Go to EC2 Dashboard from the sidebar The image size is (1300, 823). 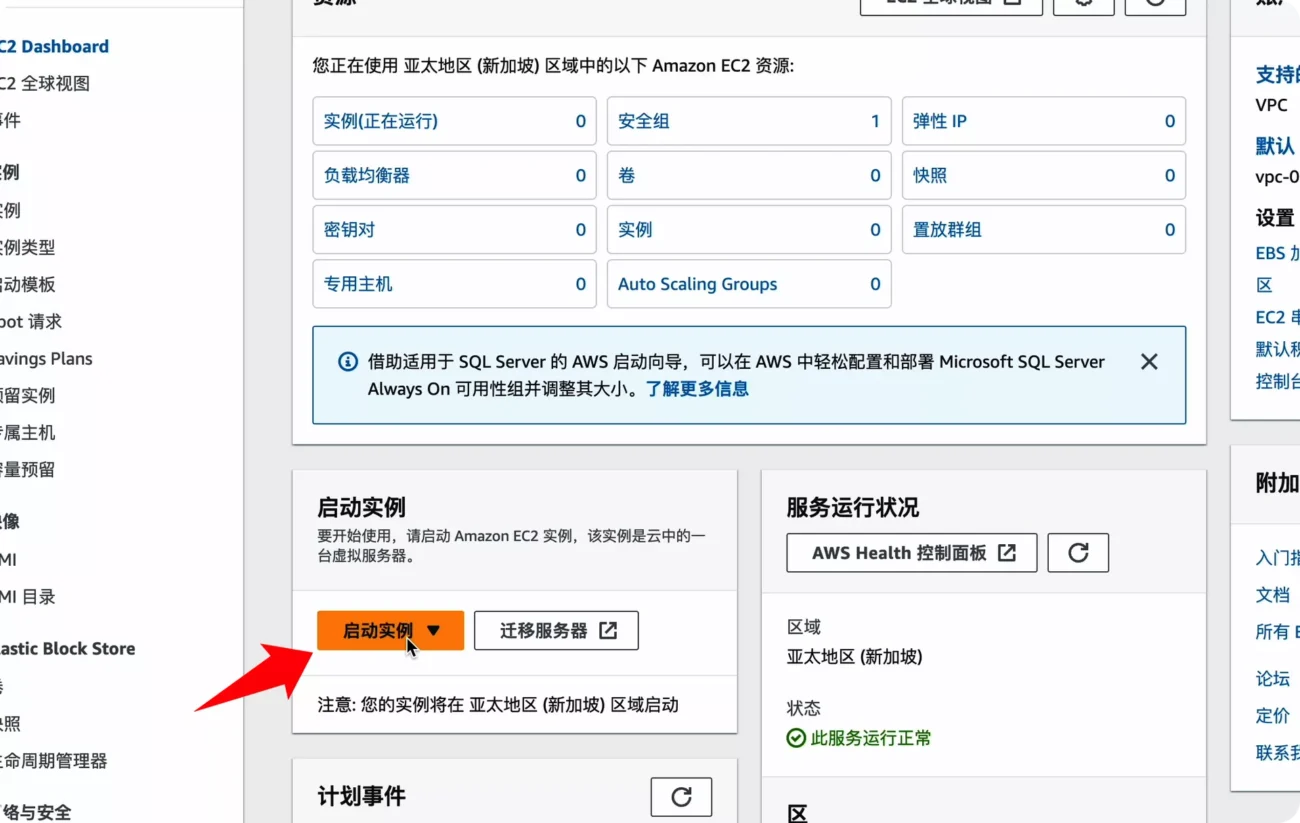[x=52, y=46]
